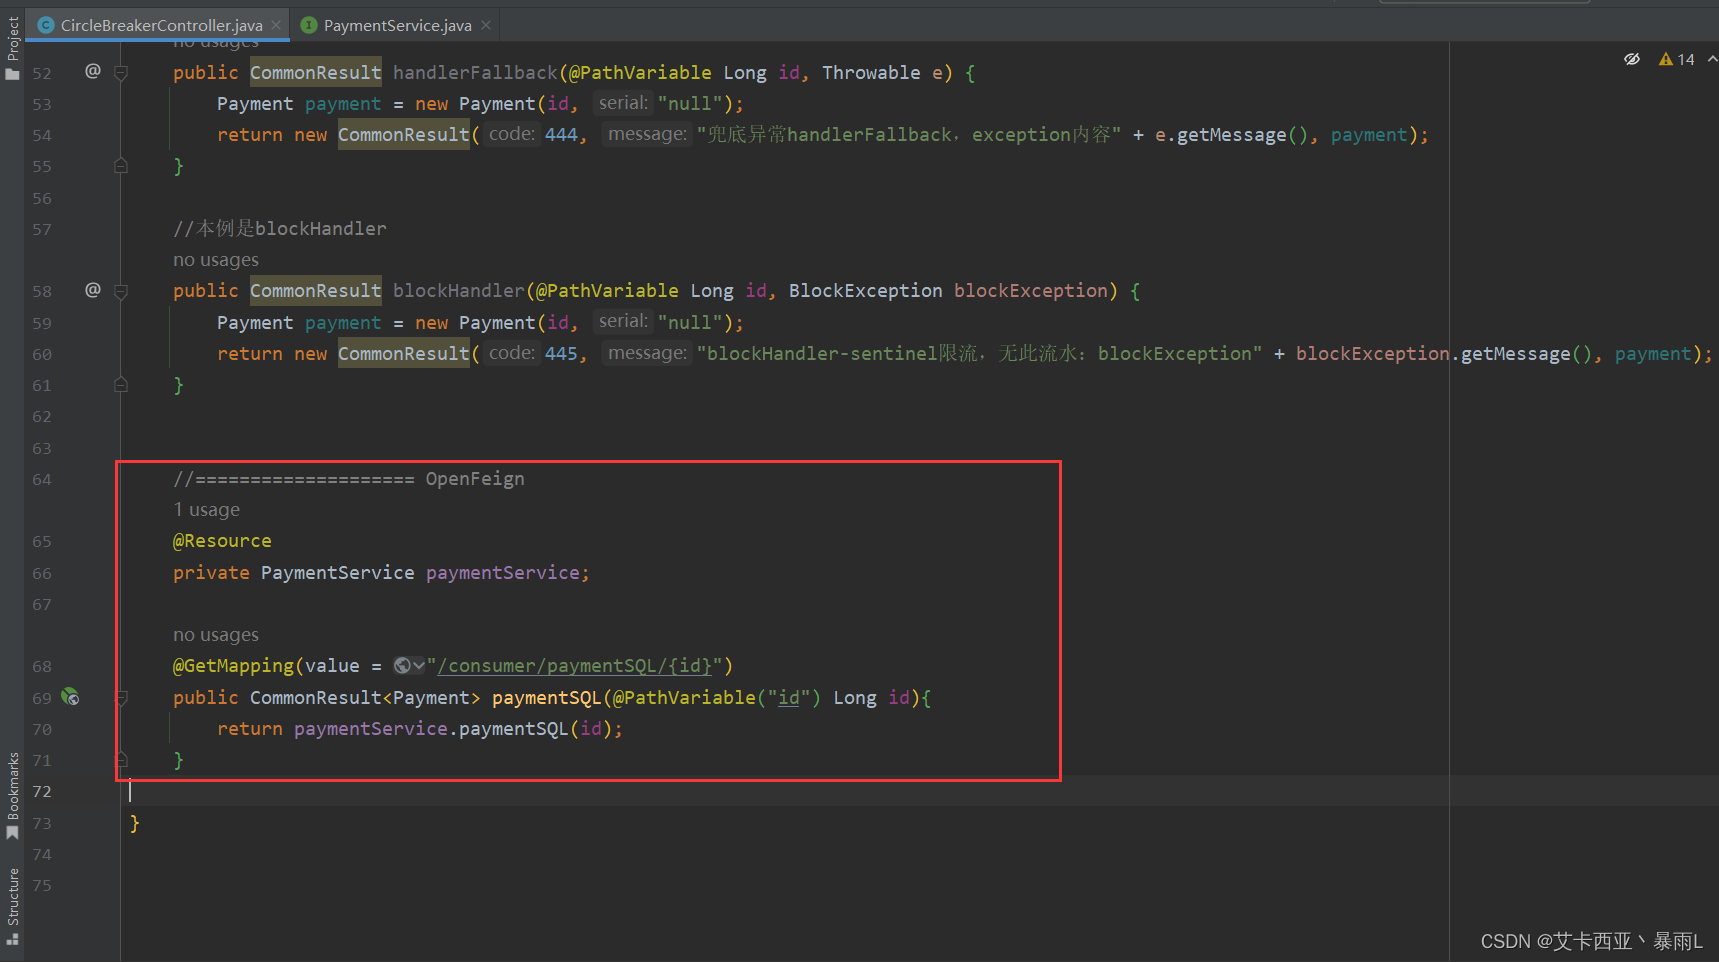The image size is (1719, 962).
Task: Click the OpenFeign comment on line 64
Action: coord(349,479)
